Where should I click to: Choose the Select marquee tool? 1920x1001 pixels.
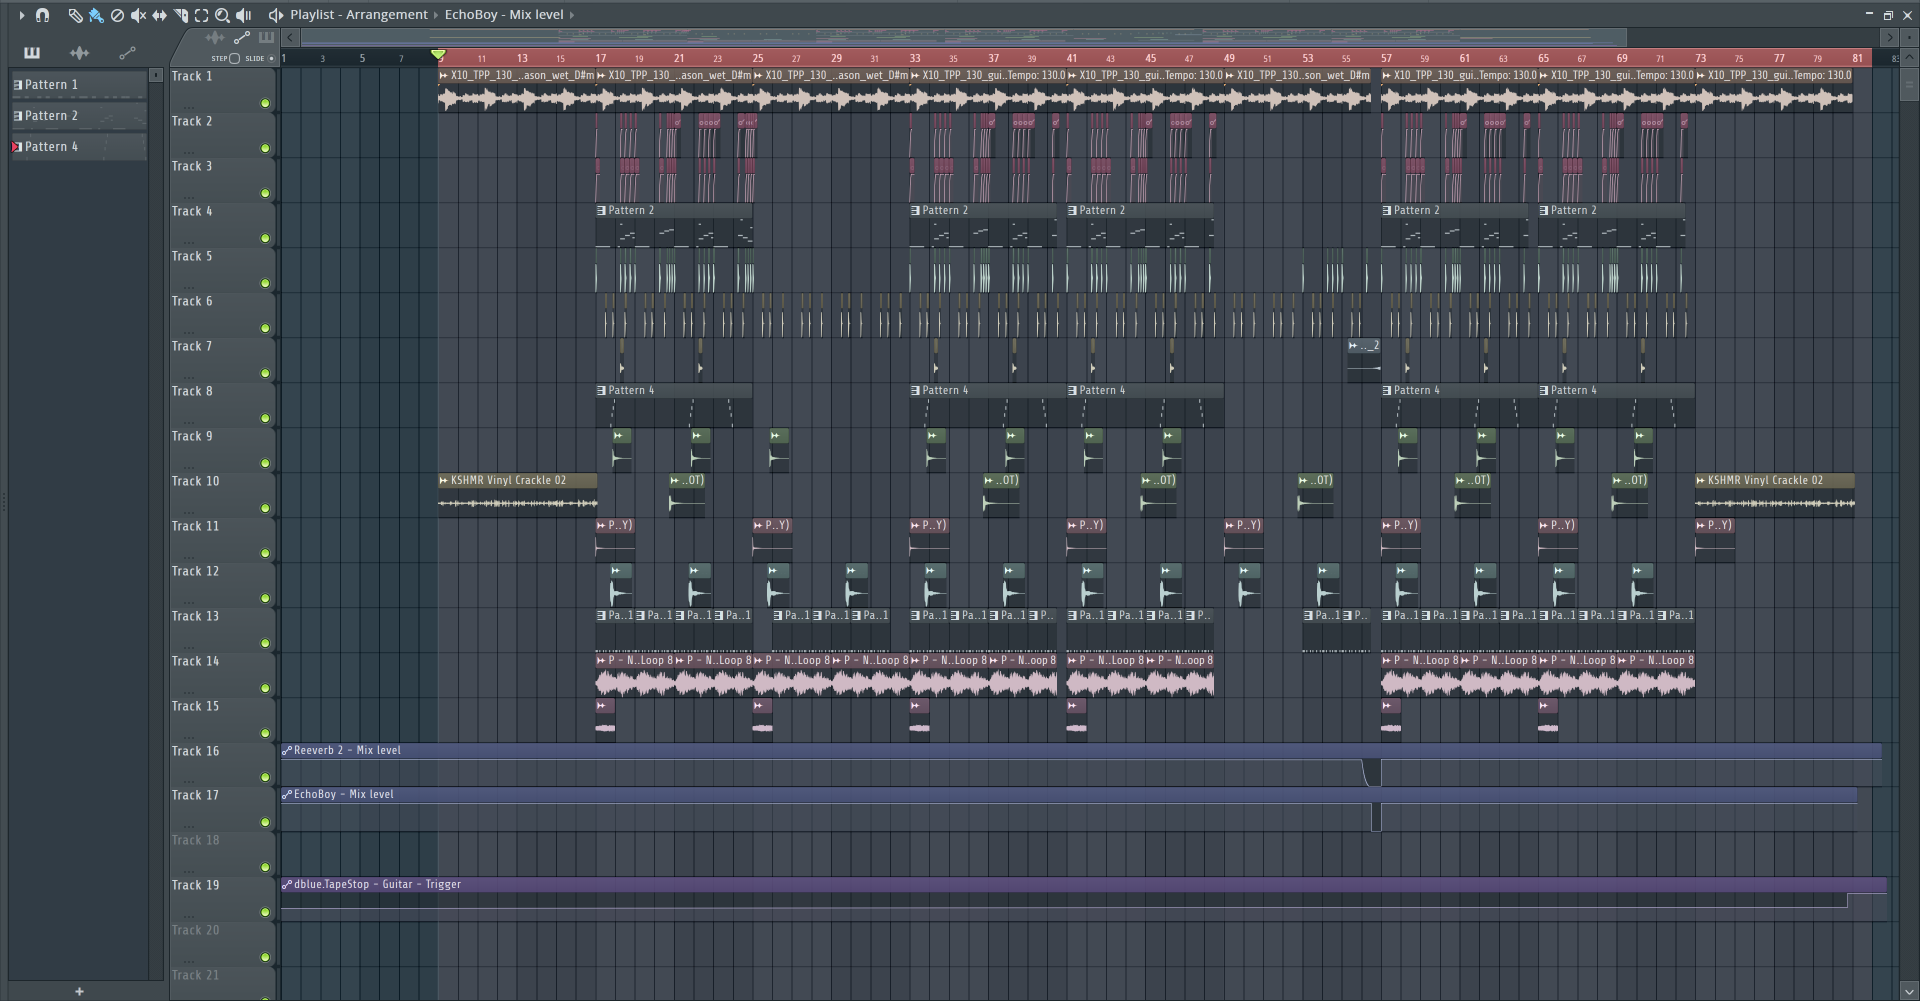pos(201,15)
